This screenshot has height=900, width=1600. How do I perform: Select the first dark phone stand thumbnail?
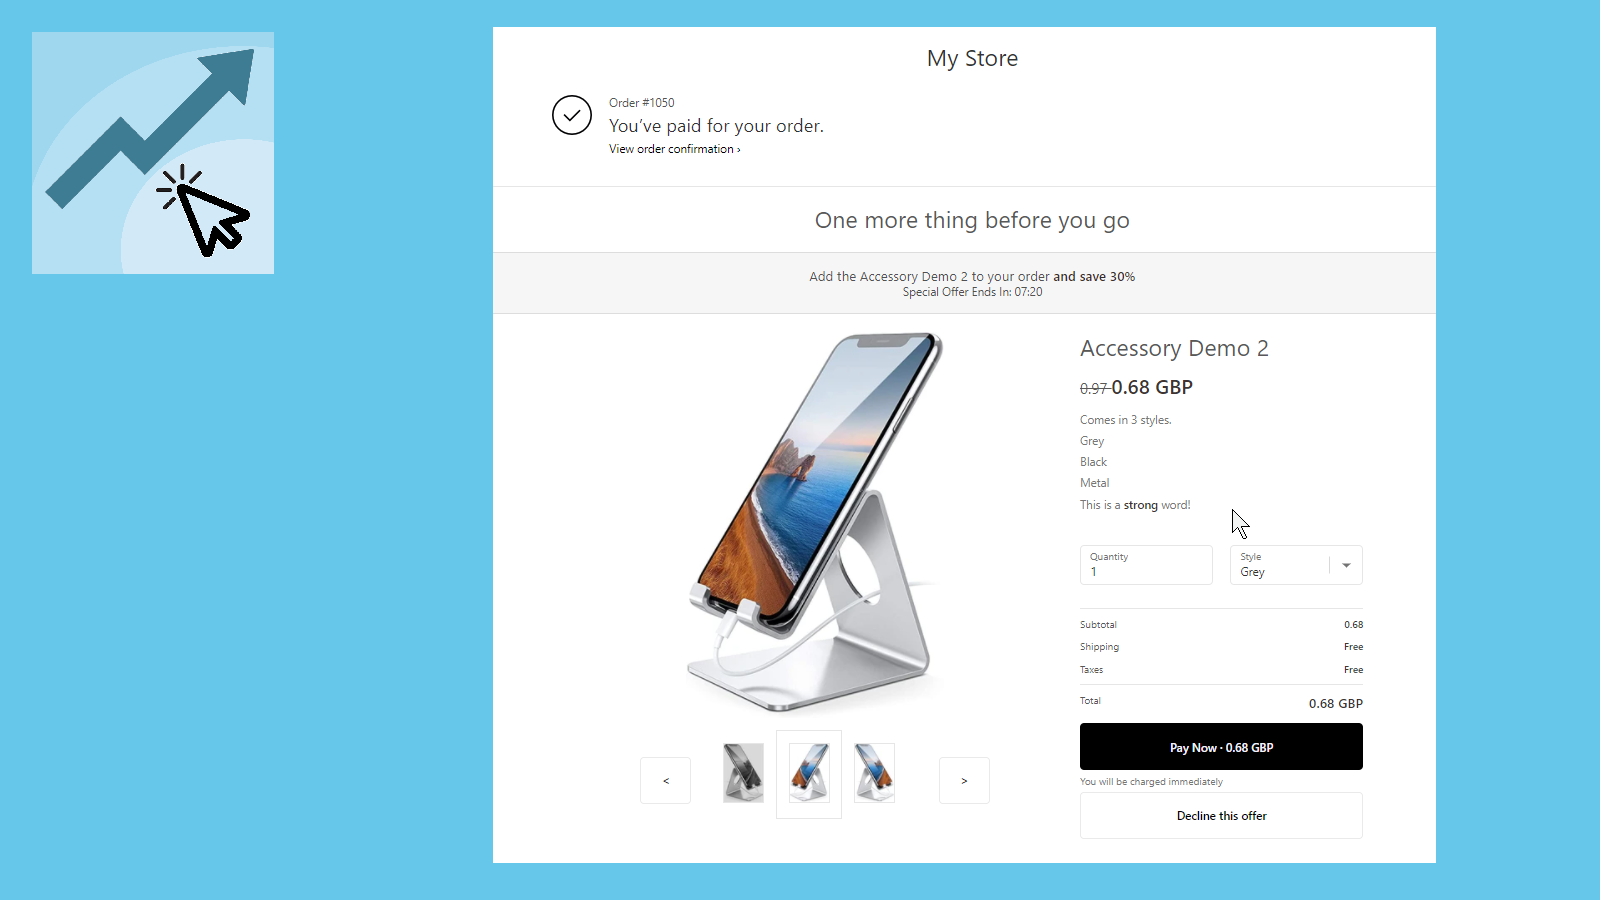pyautogui.click(x=743, y=773)
